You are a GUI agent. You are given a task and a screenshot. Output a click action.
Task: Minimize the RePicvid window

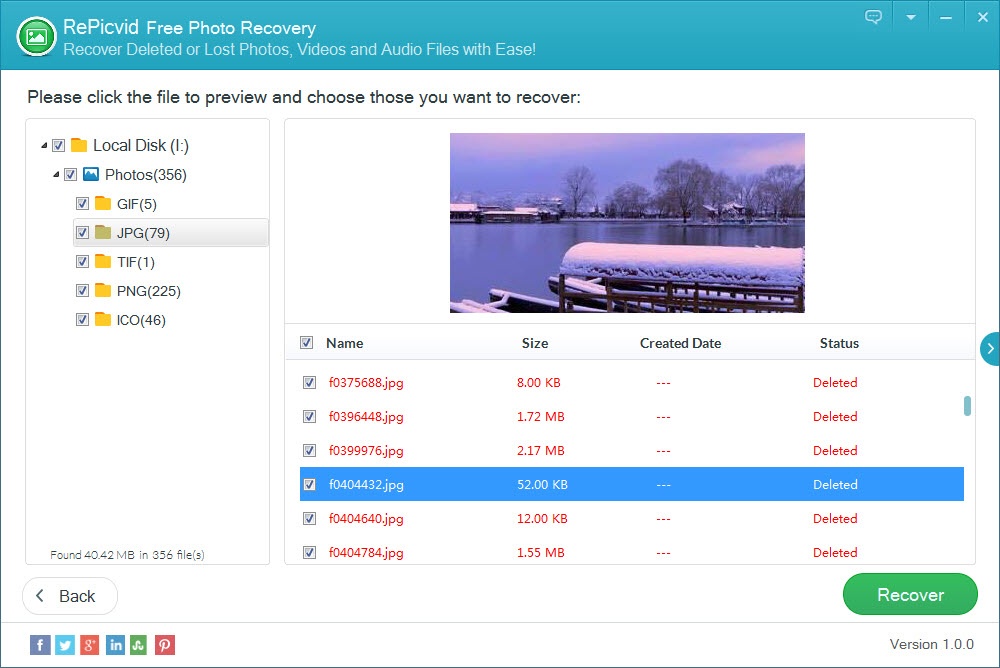pyautogui.click(x=946, y=18)
